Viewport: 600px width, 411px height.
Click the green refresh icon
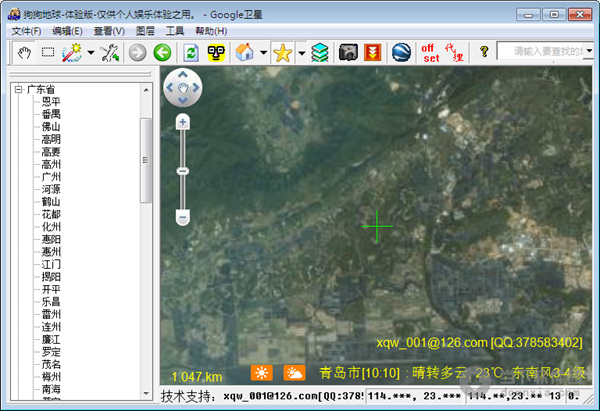[191, 52]
